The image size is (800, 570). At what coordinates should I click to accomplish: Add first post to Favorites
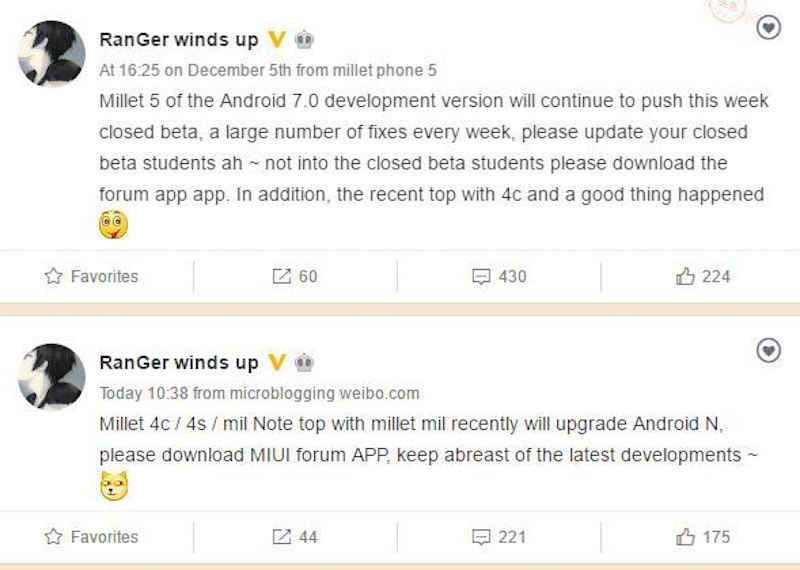click(91, 276)
